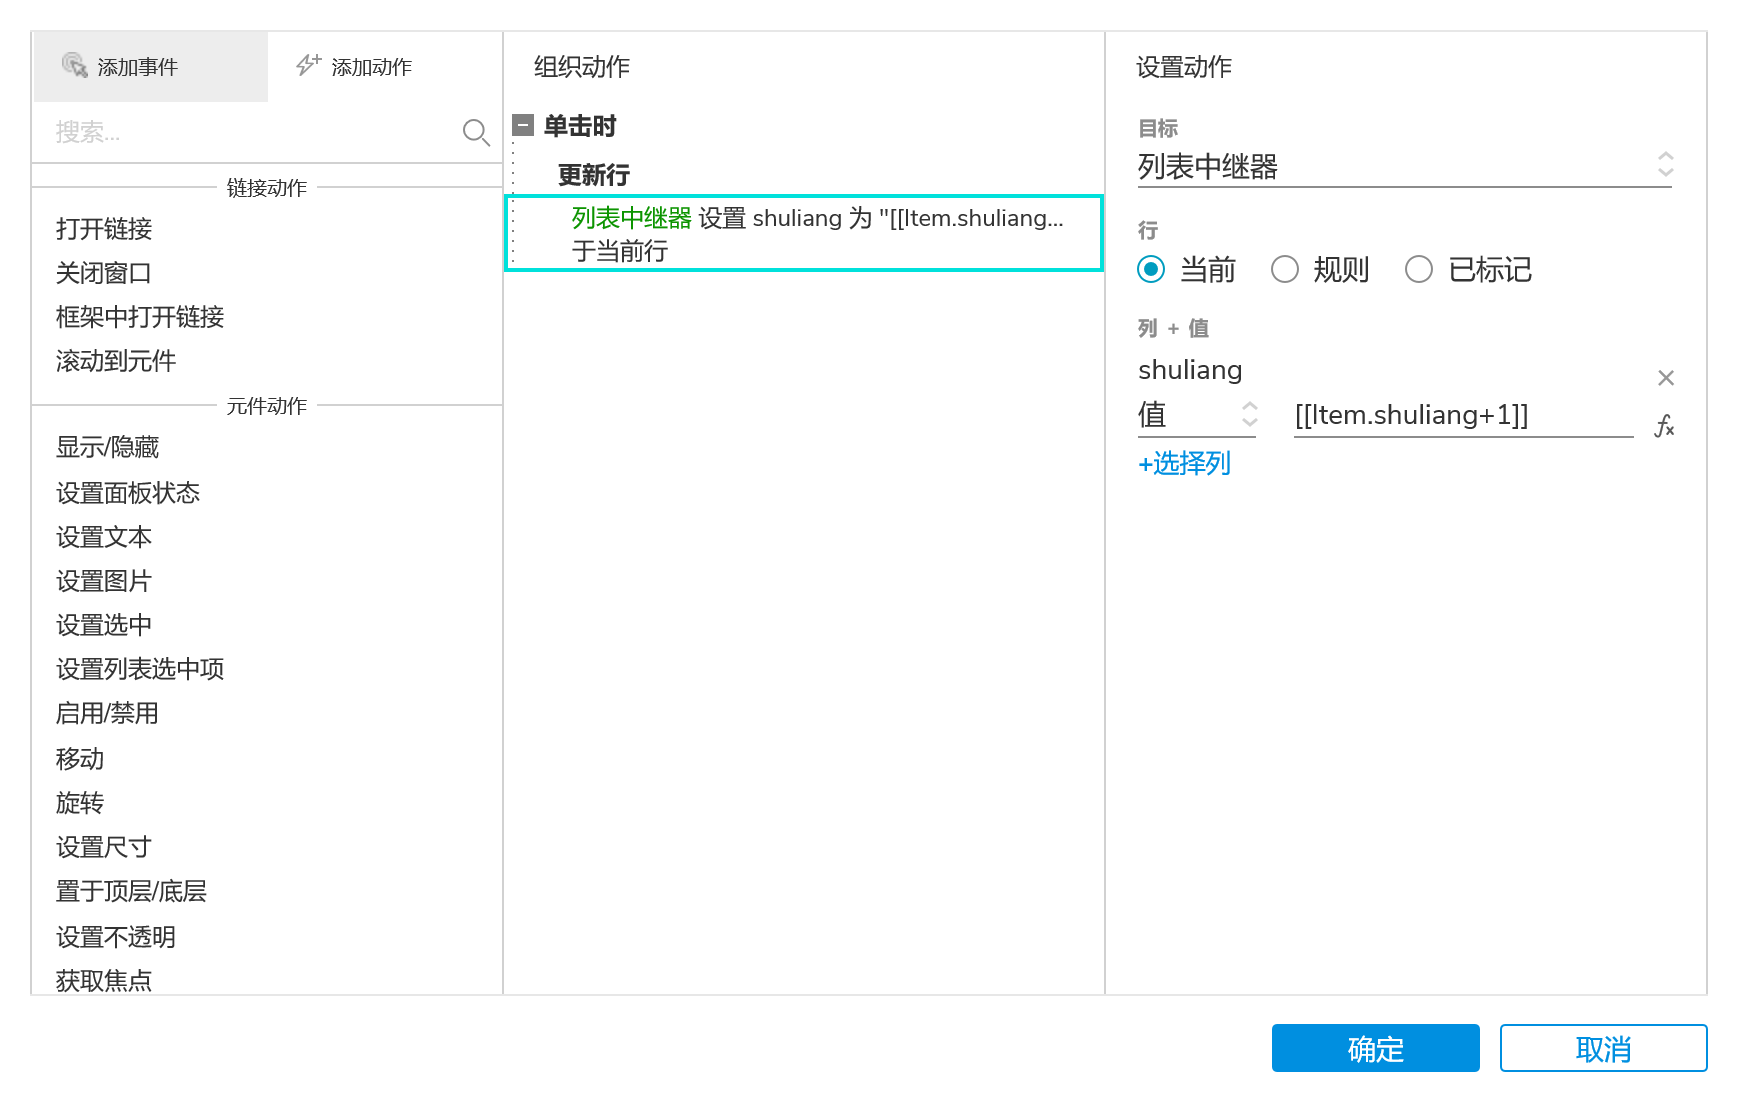Image resolution: width=1738 pixels, height=1103 pixels.
Task: Click the 确定 button
Action: [1375, 1048]
